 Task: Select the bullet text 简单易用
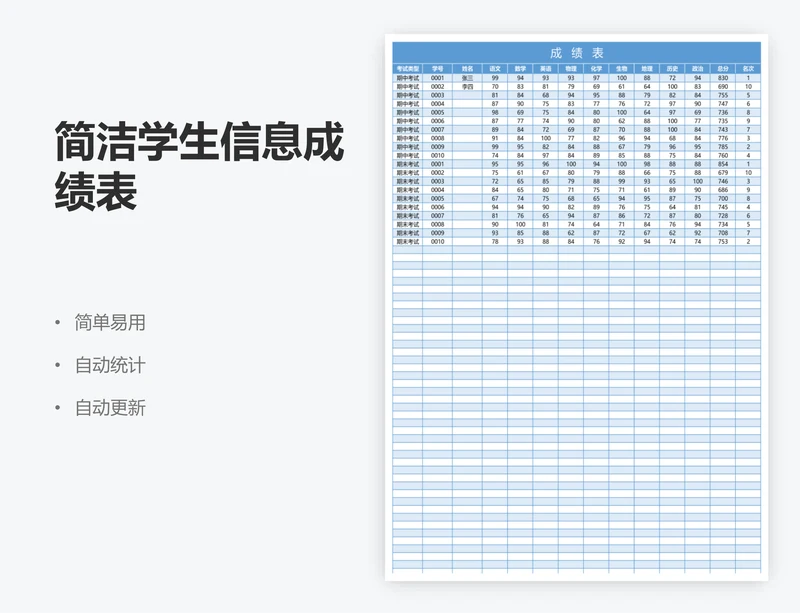coord(110,323)
